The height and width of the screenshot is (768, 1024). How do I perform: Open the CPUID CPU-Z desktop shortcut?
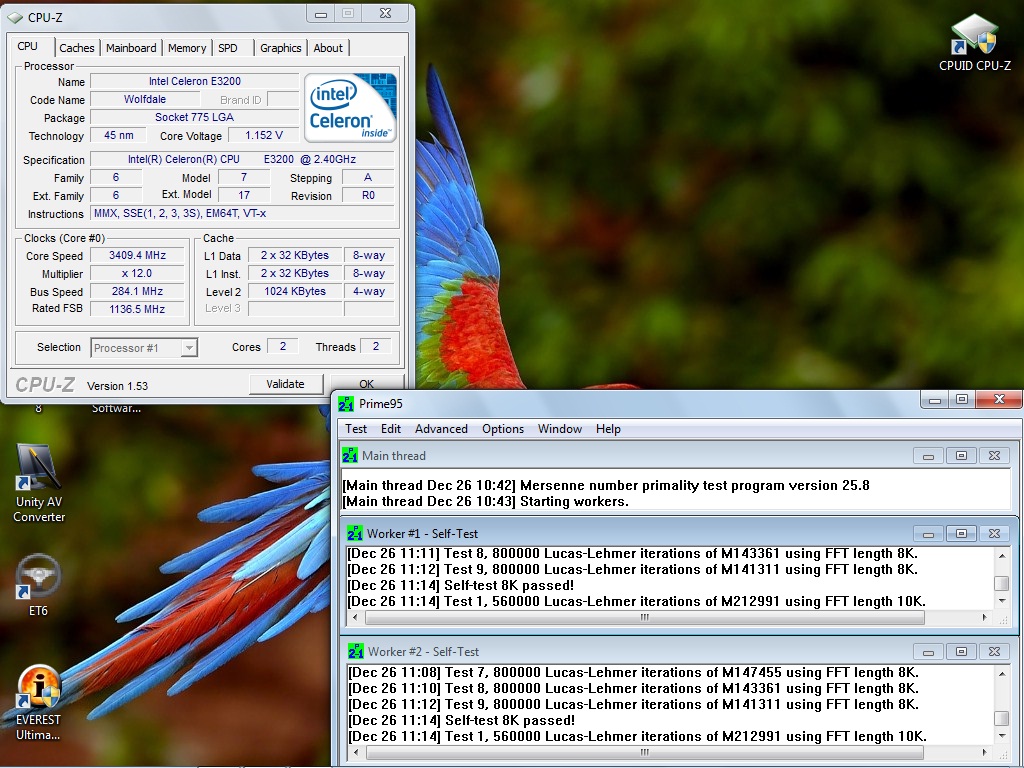pos(974,42)
